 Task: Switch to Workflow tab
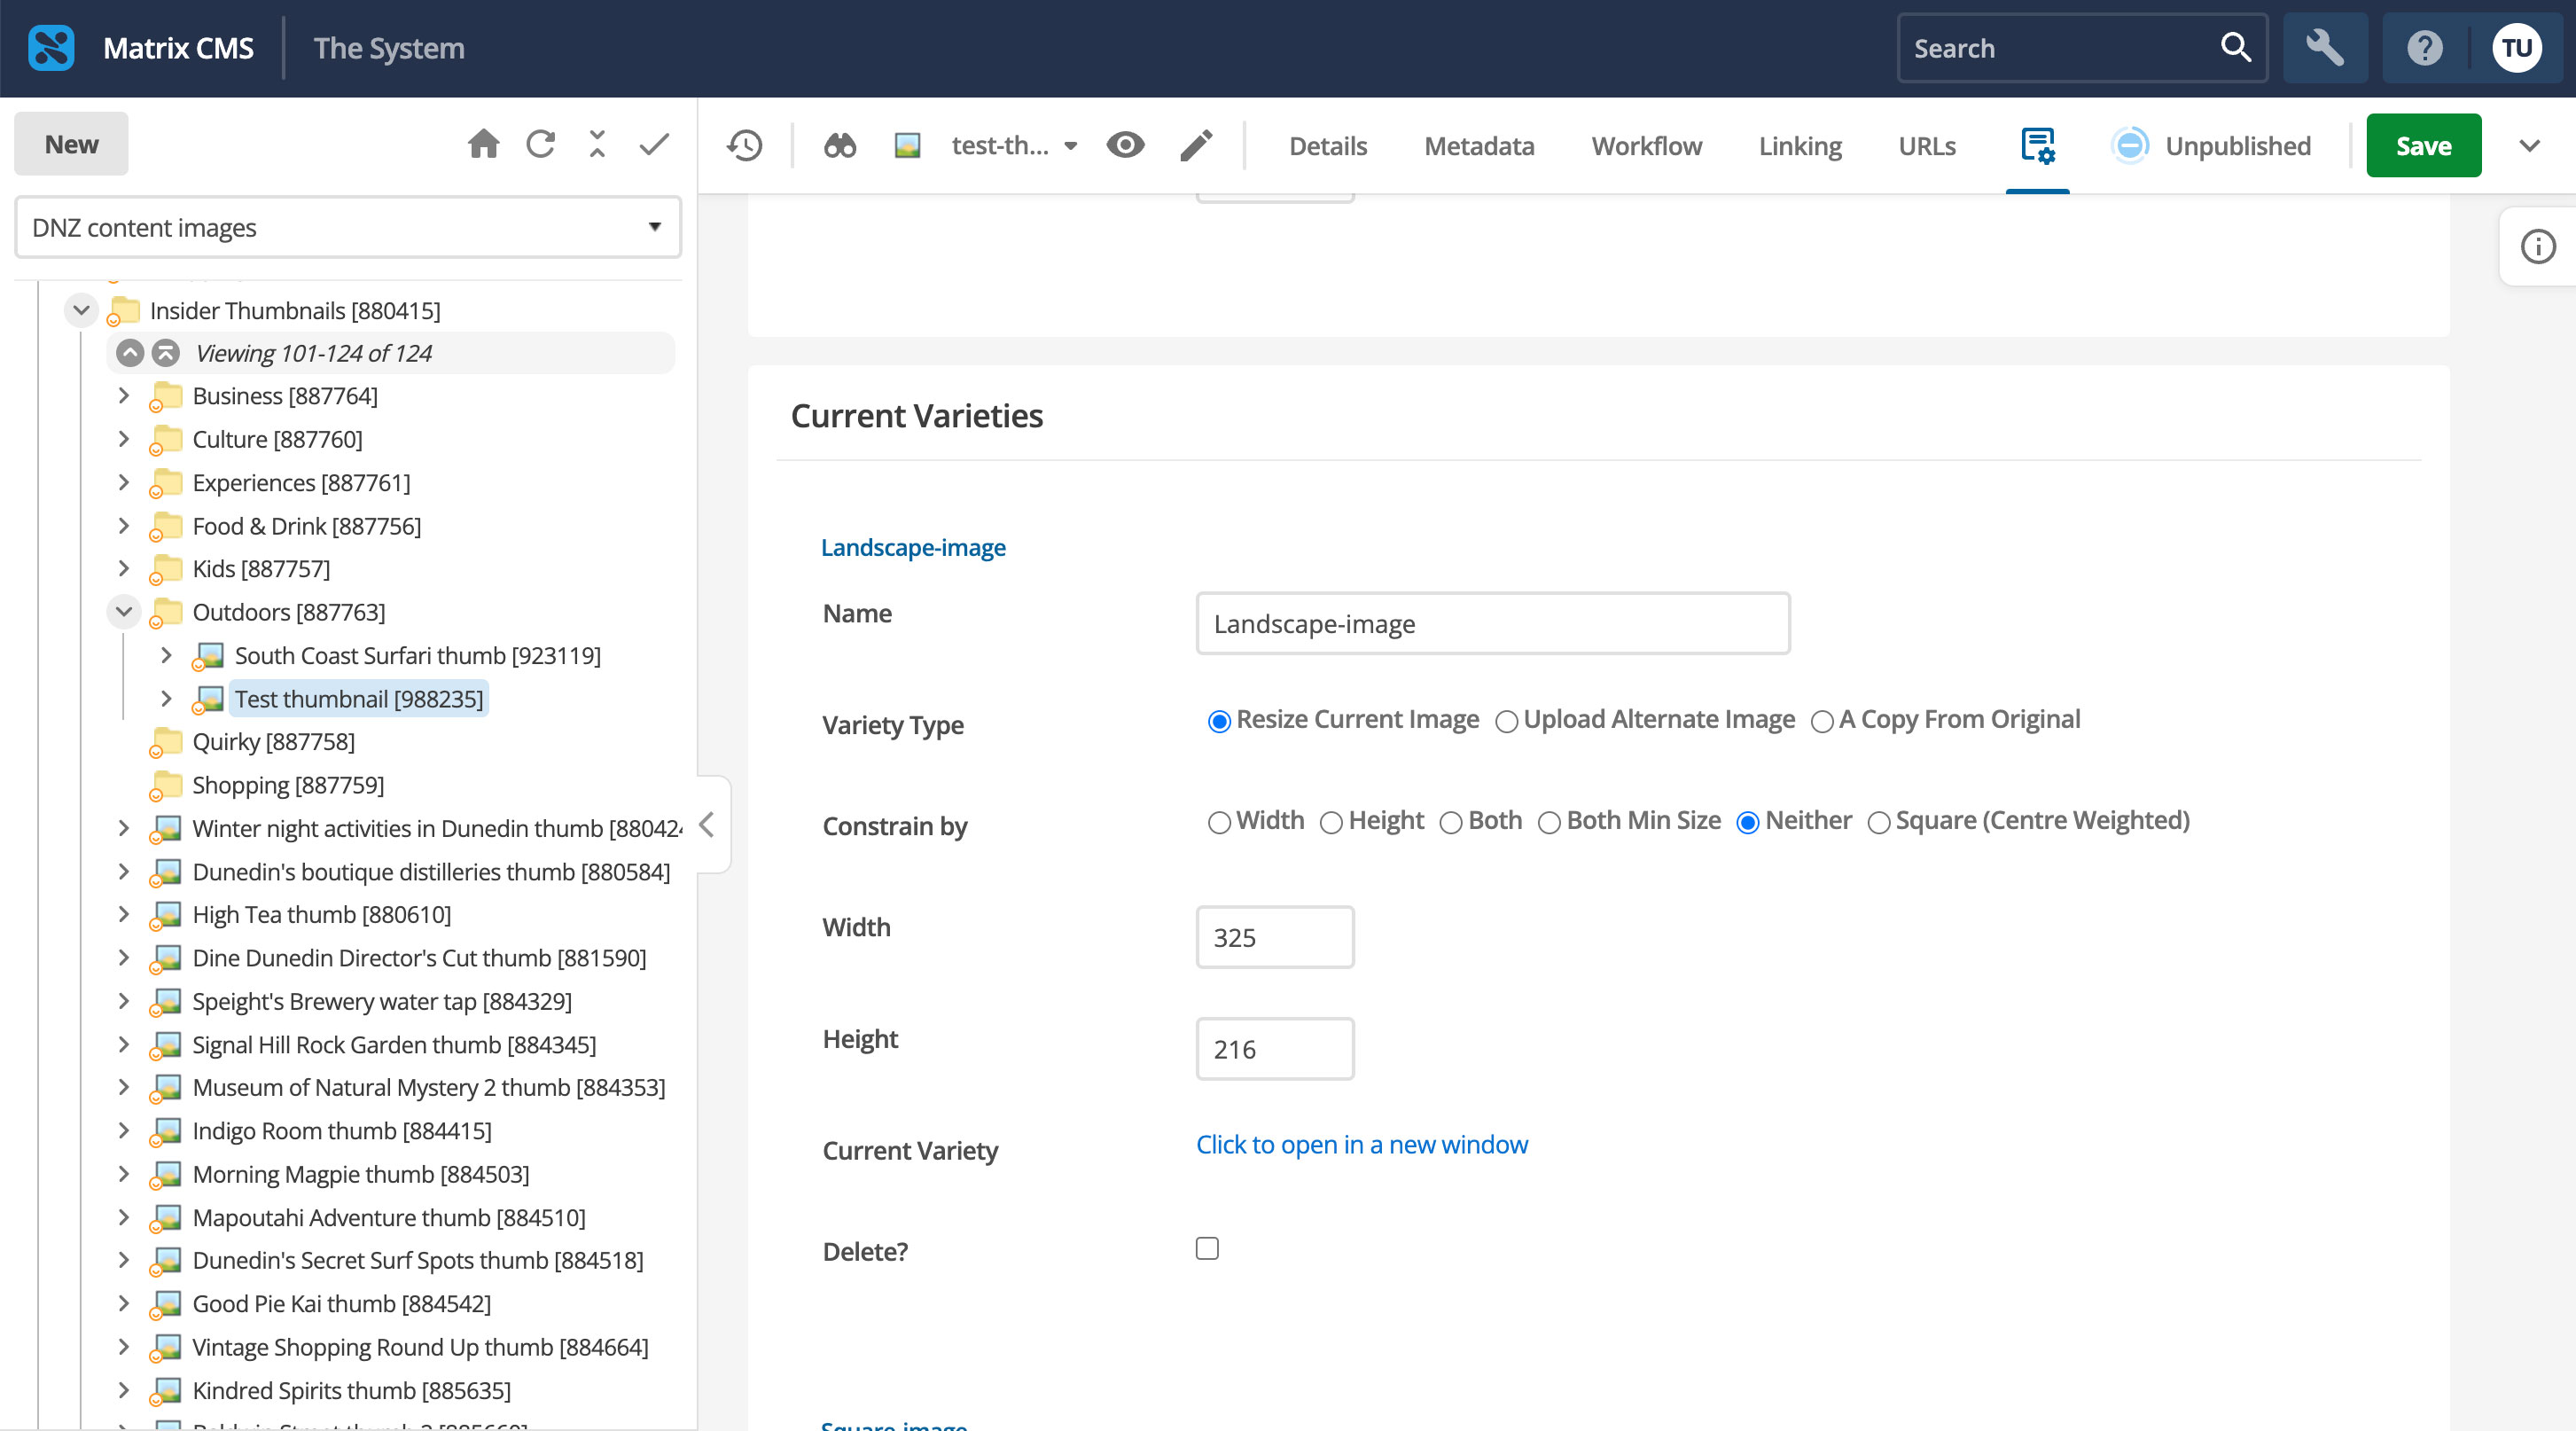click(x=1646, y=146)
